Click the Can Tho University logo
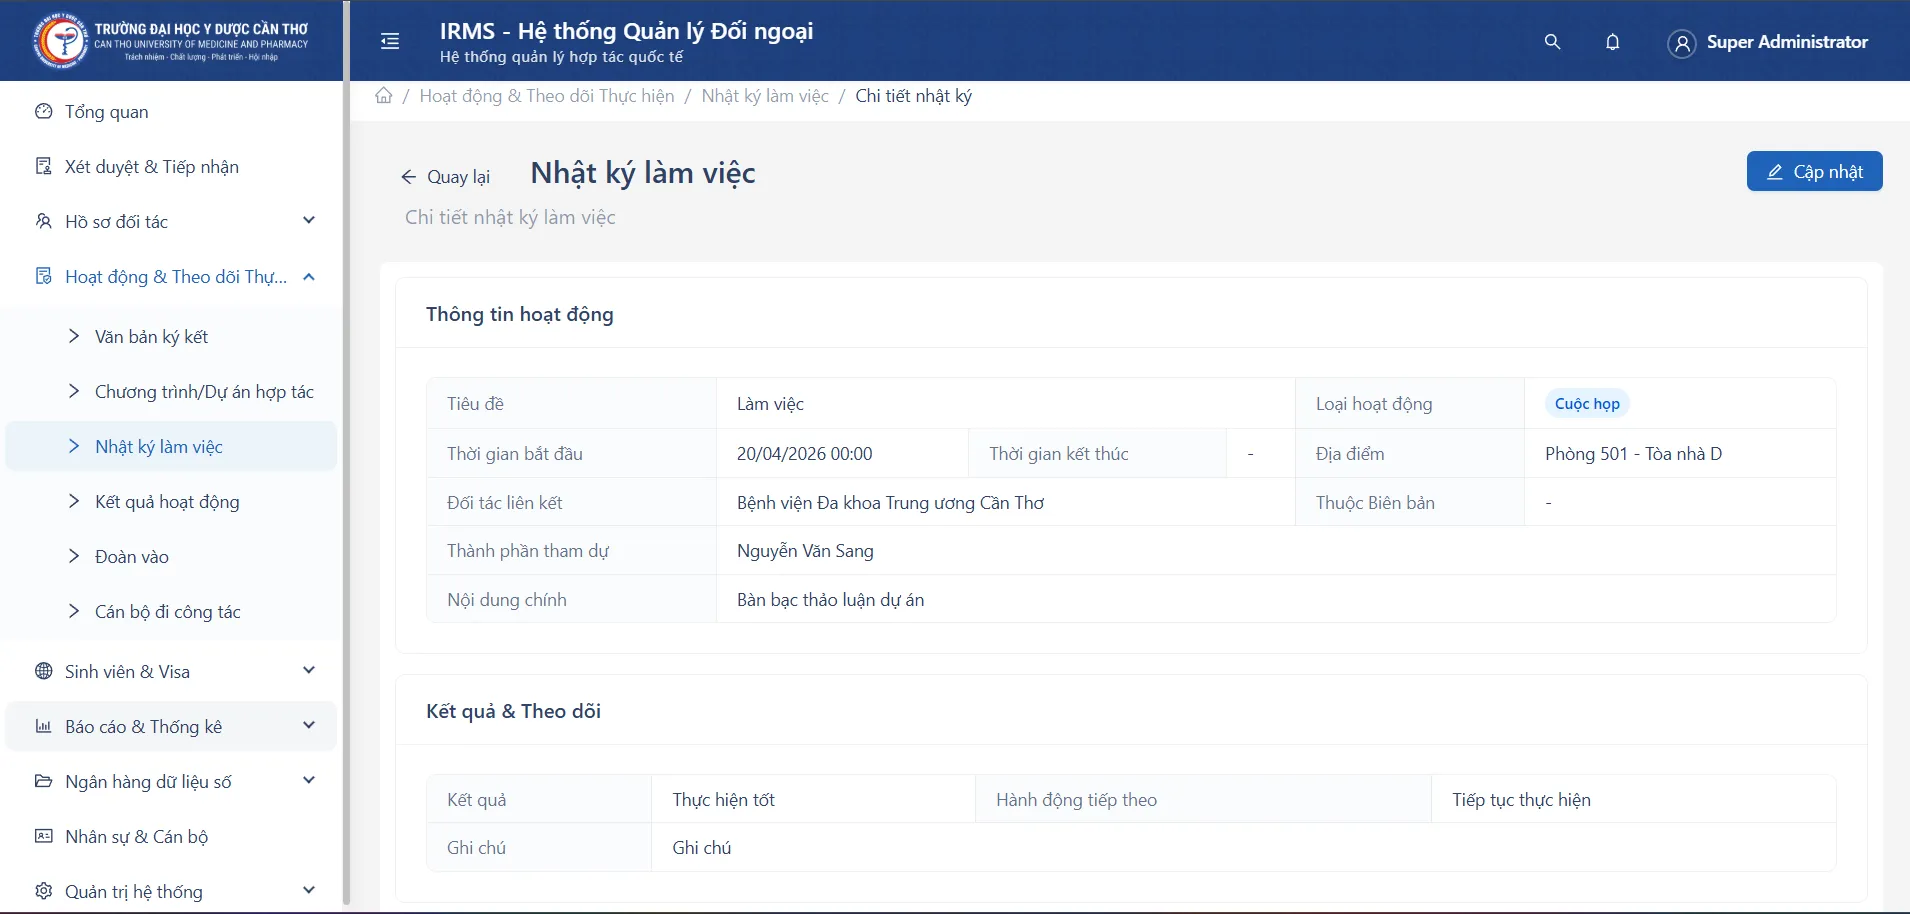Viewport: 1910px width, 914px height. 62,40
